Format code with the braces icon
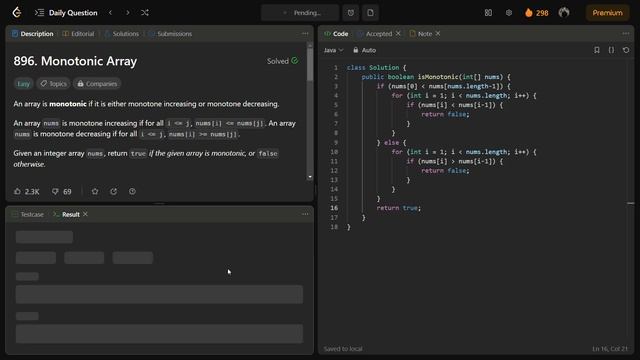 tap(611, 50)
